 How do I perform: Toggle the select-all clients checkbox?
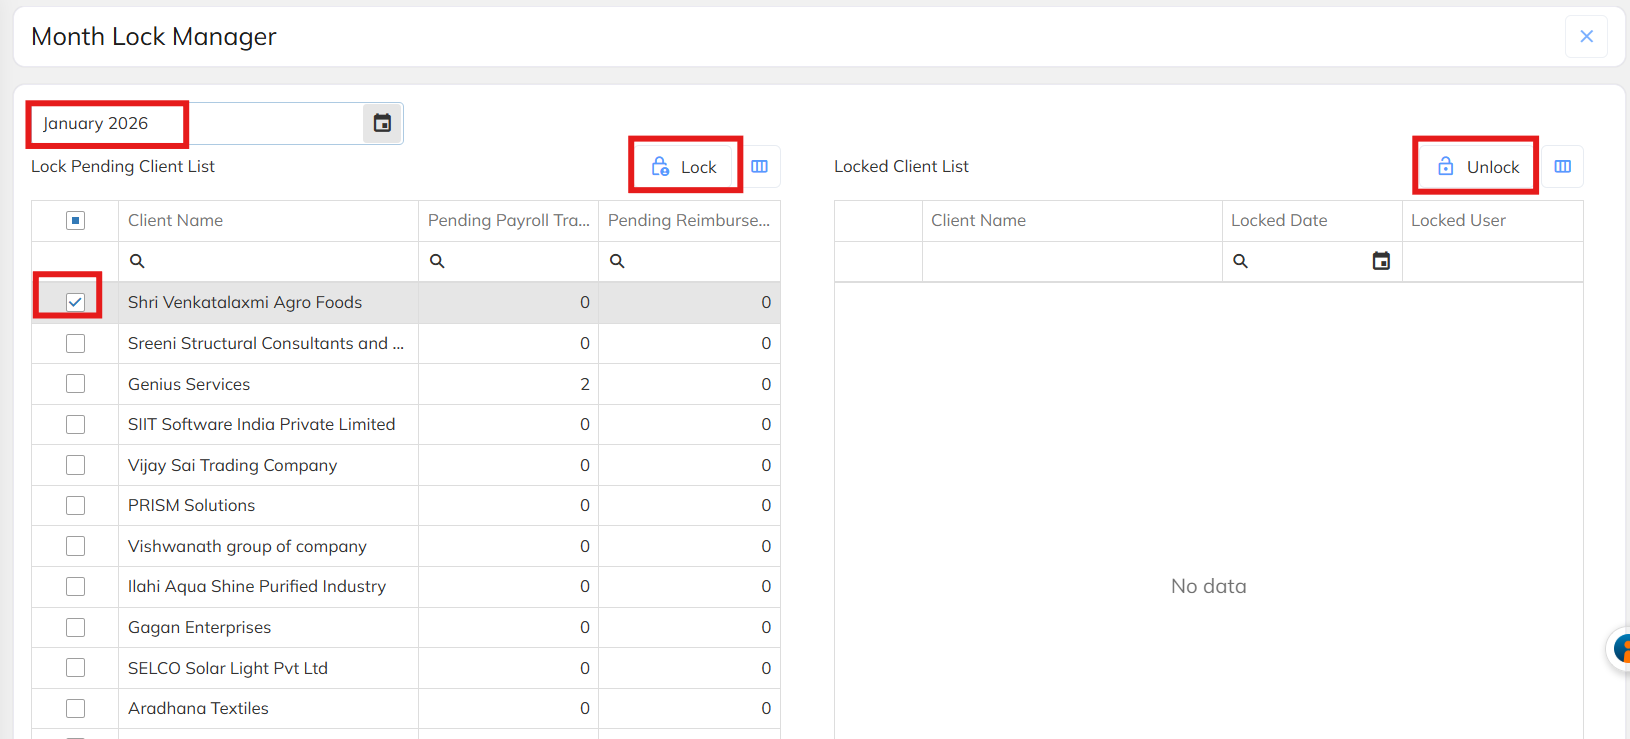click(75, 221)
